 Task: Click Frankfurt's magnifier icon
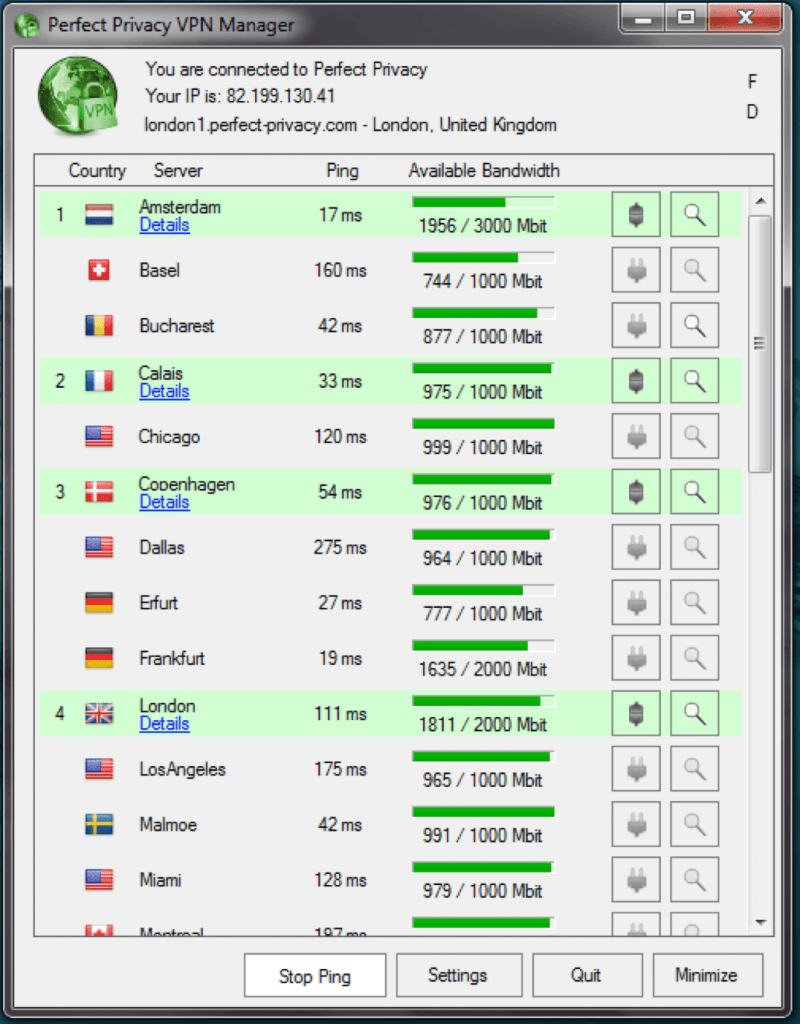694,658
